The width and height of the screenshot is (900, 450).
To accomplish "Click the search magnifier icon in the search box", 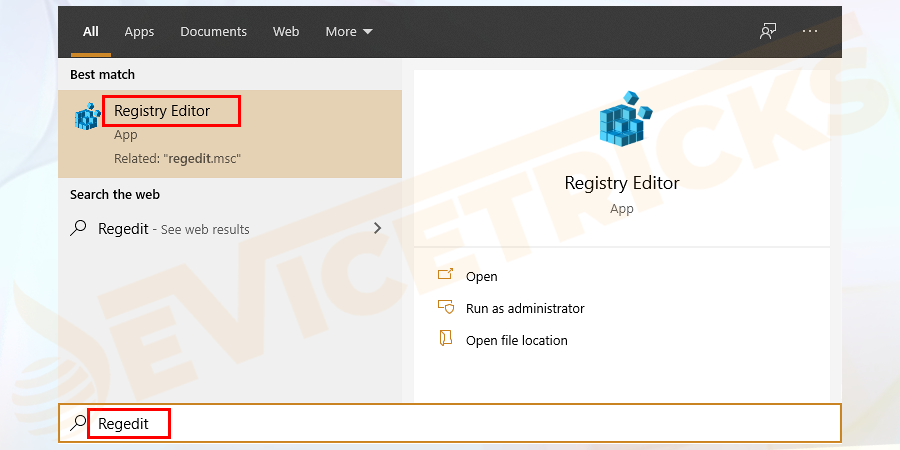I will click(x=78, y=424).
